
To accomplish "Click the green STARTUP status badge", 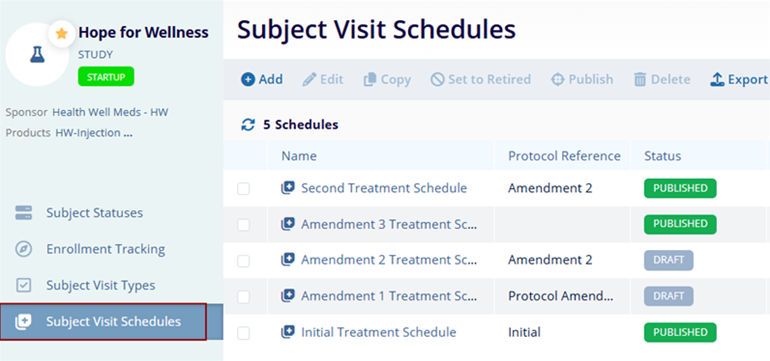I will point(106,77).
